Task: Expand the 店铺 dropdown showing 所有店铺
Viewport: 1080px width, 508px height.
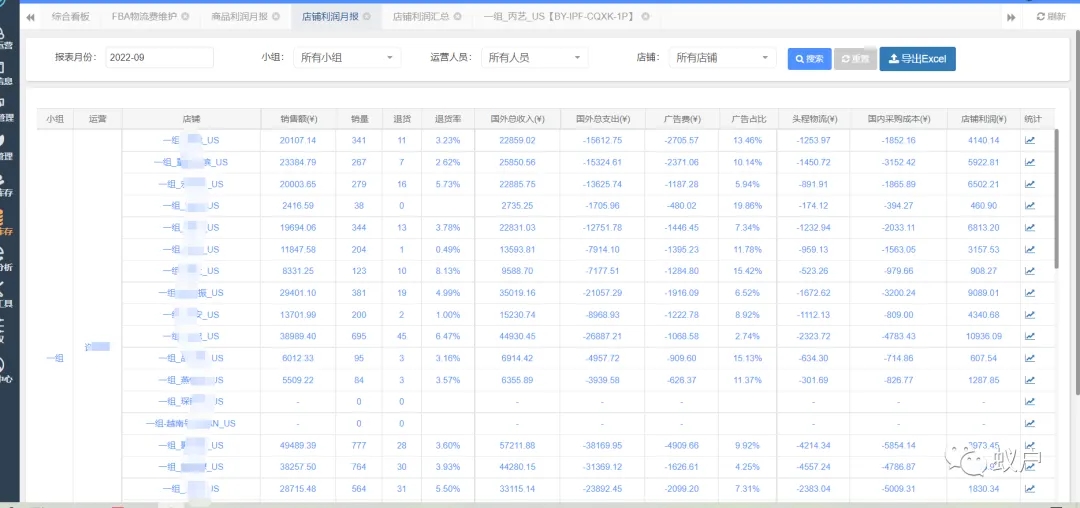Action: tap(722, 58)
